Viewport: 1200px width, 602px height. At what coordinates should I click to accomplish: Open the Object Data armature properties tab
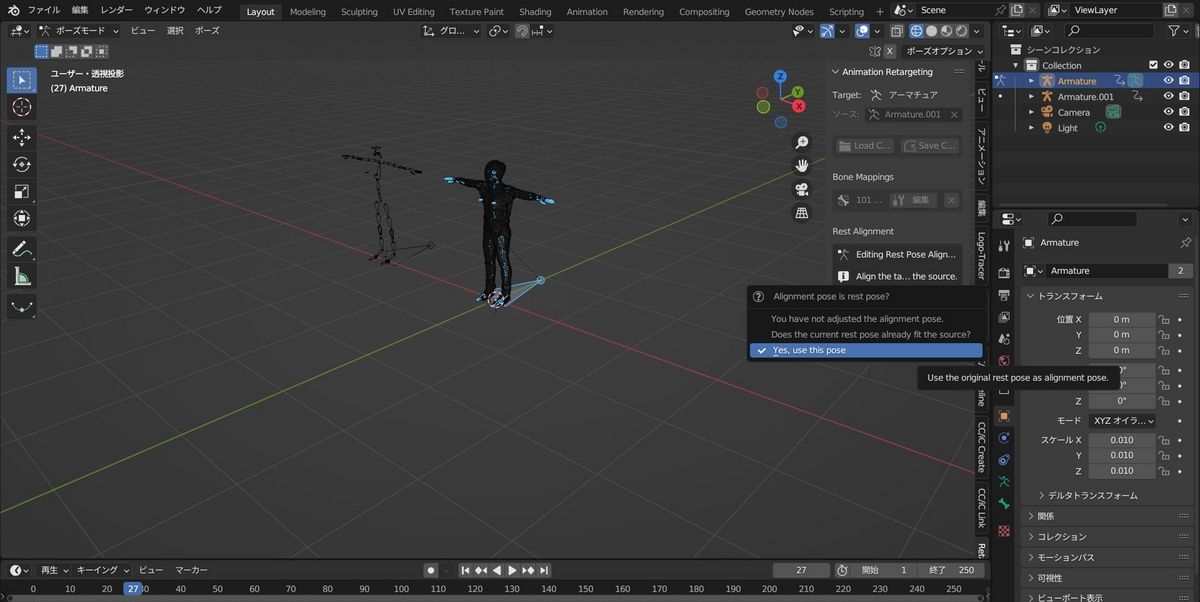click(x=1004, y=481)
